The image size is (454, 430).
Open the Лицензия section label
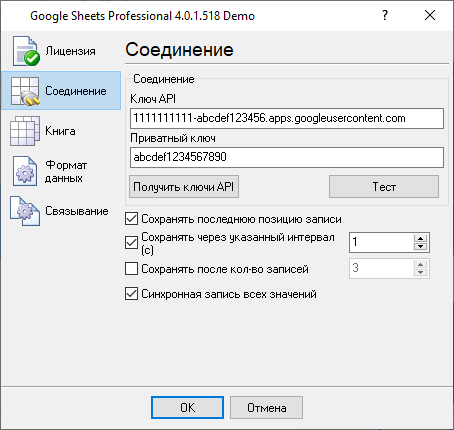pos(70,51)
